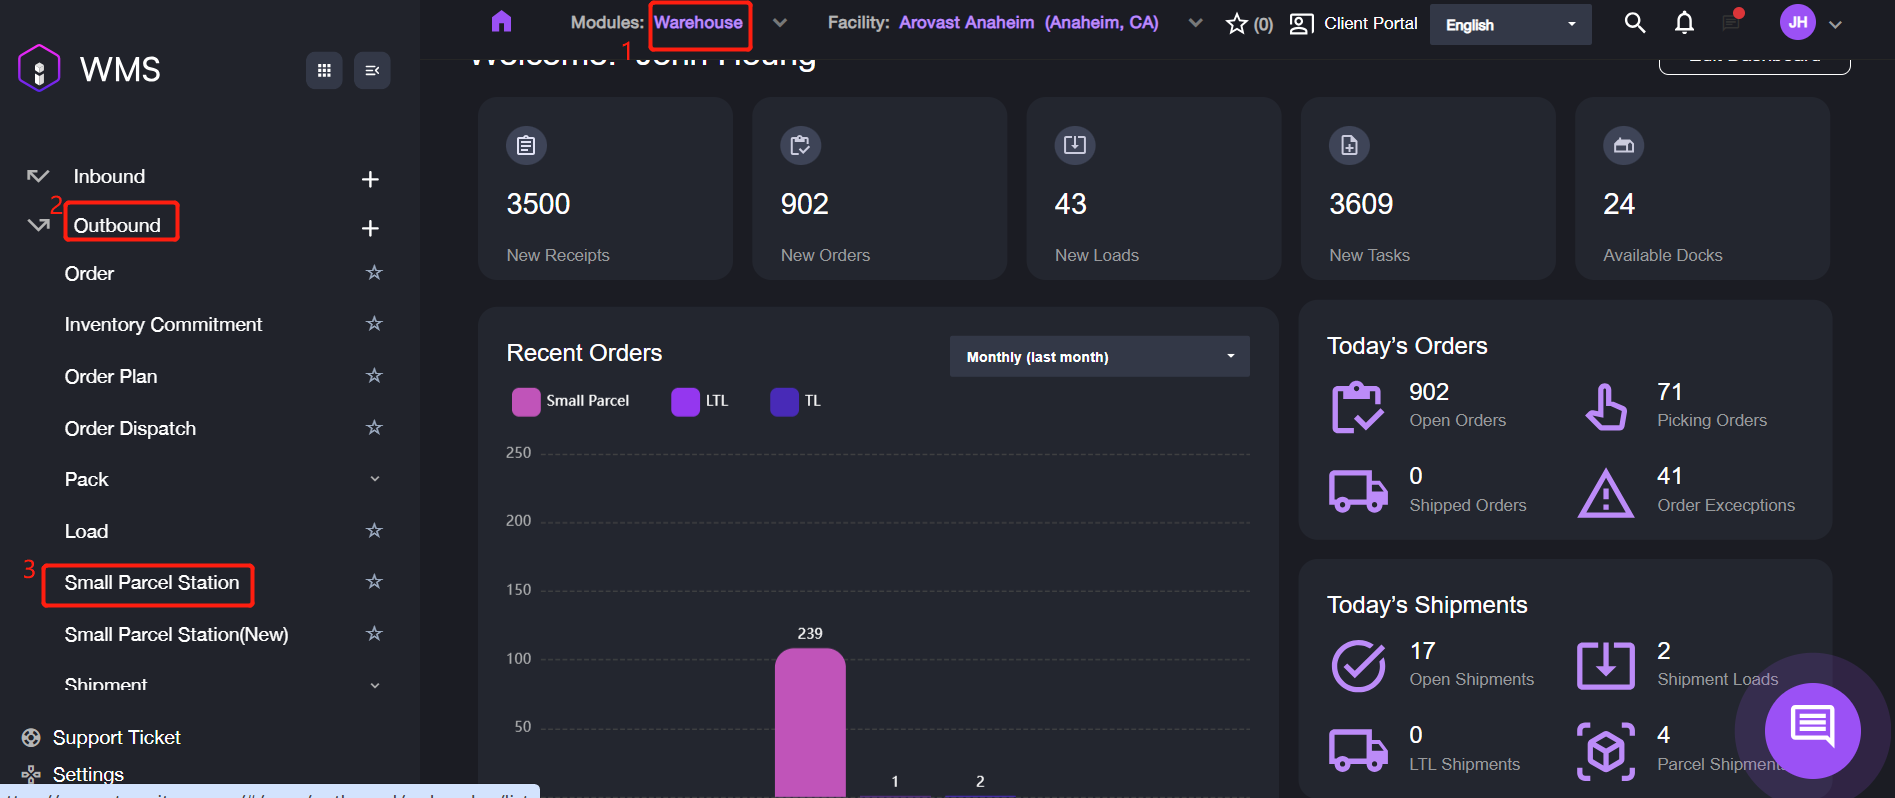Open the chat bubble widget
Image resolution: width=1895 pixels, height=798 pixels.
[x=1812, y=730]
